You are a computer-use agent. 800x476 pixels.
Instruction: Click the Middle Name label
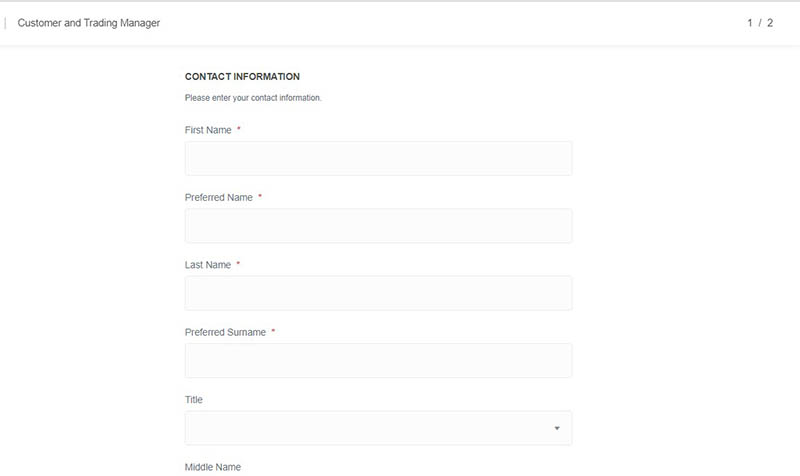[x=213, y=467]
